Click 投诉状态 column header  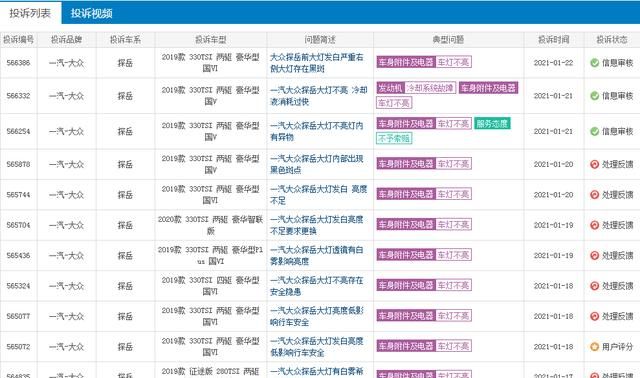pos(612,40)
